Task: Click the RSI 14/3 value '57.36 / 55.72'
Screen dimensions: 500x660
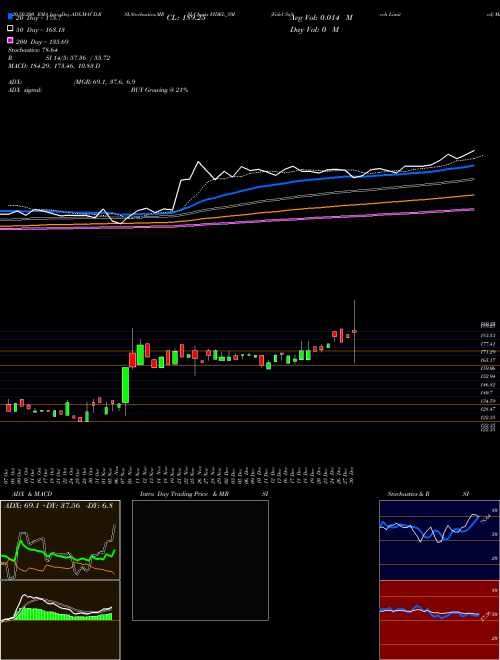Action: coord(91,58)
